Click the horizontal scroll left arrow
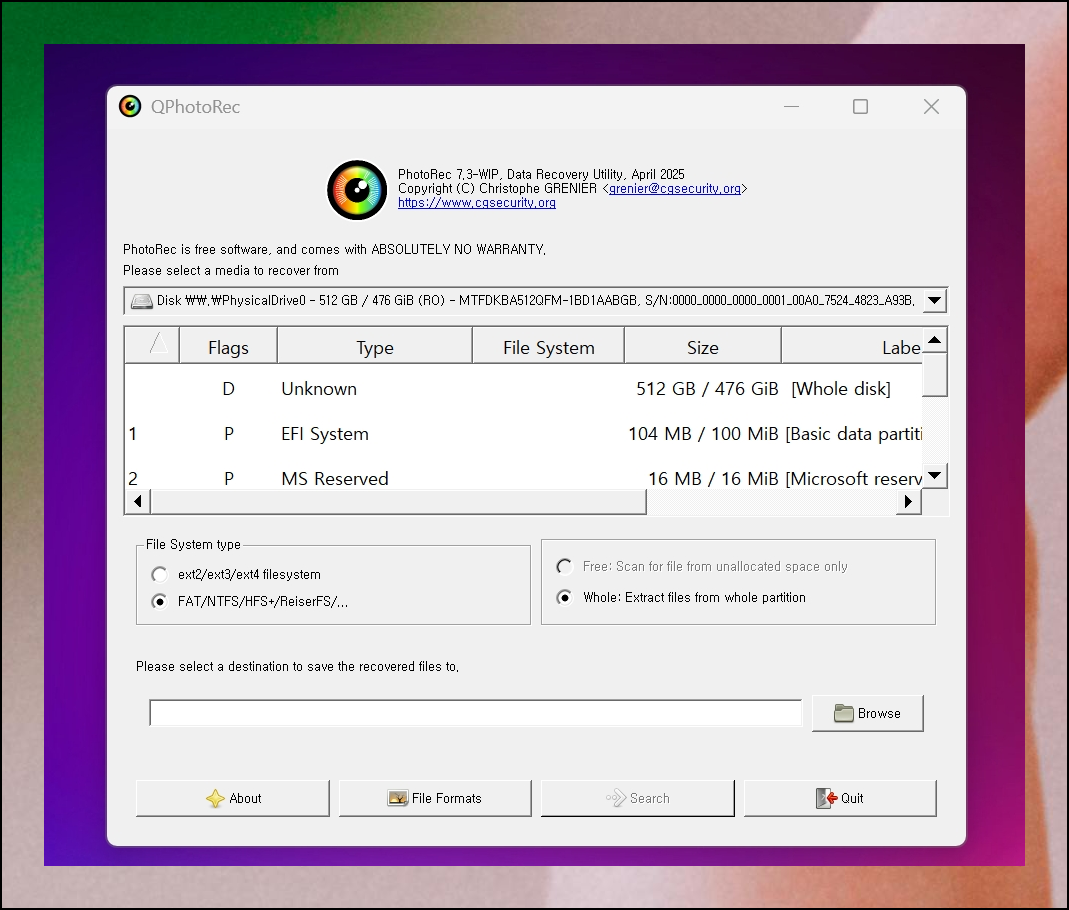This screenshot has height=910, width=1069. point(138,502)
